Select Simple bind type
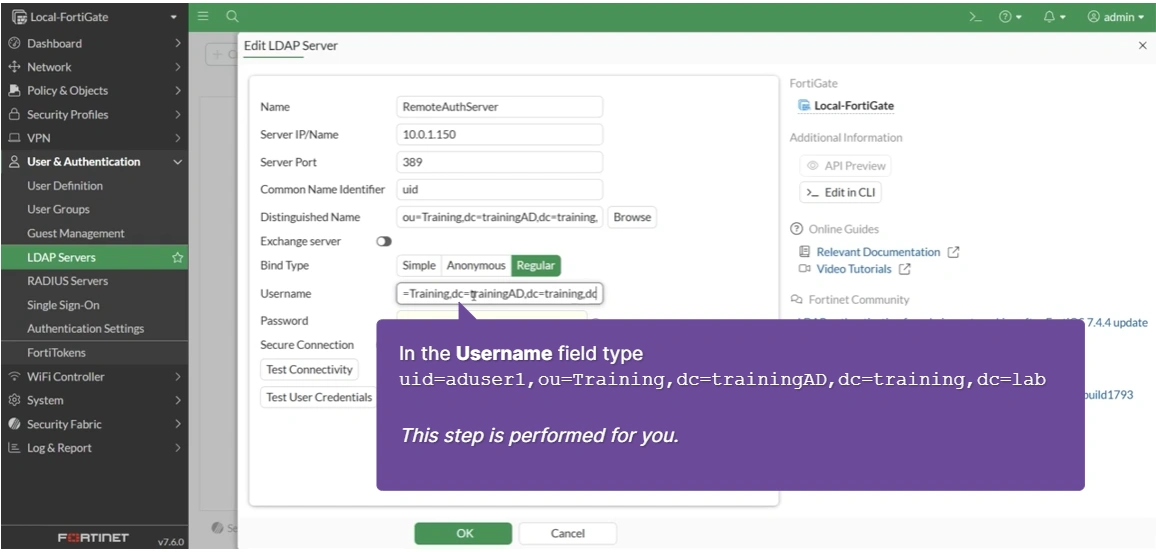Screen dimensions: 1156x552 coord(419,265)
